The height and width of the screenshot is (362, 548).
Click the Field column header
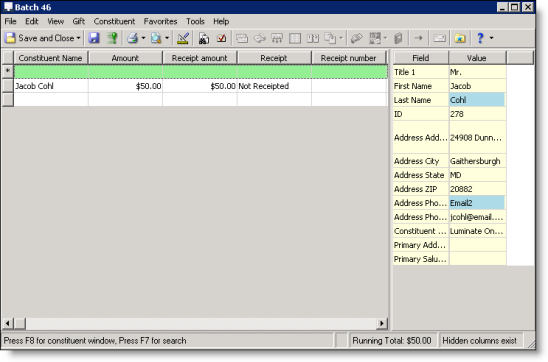(421, 58)
